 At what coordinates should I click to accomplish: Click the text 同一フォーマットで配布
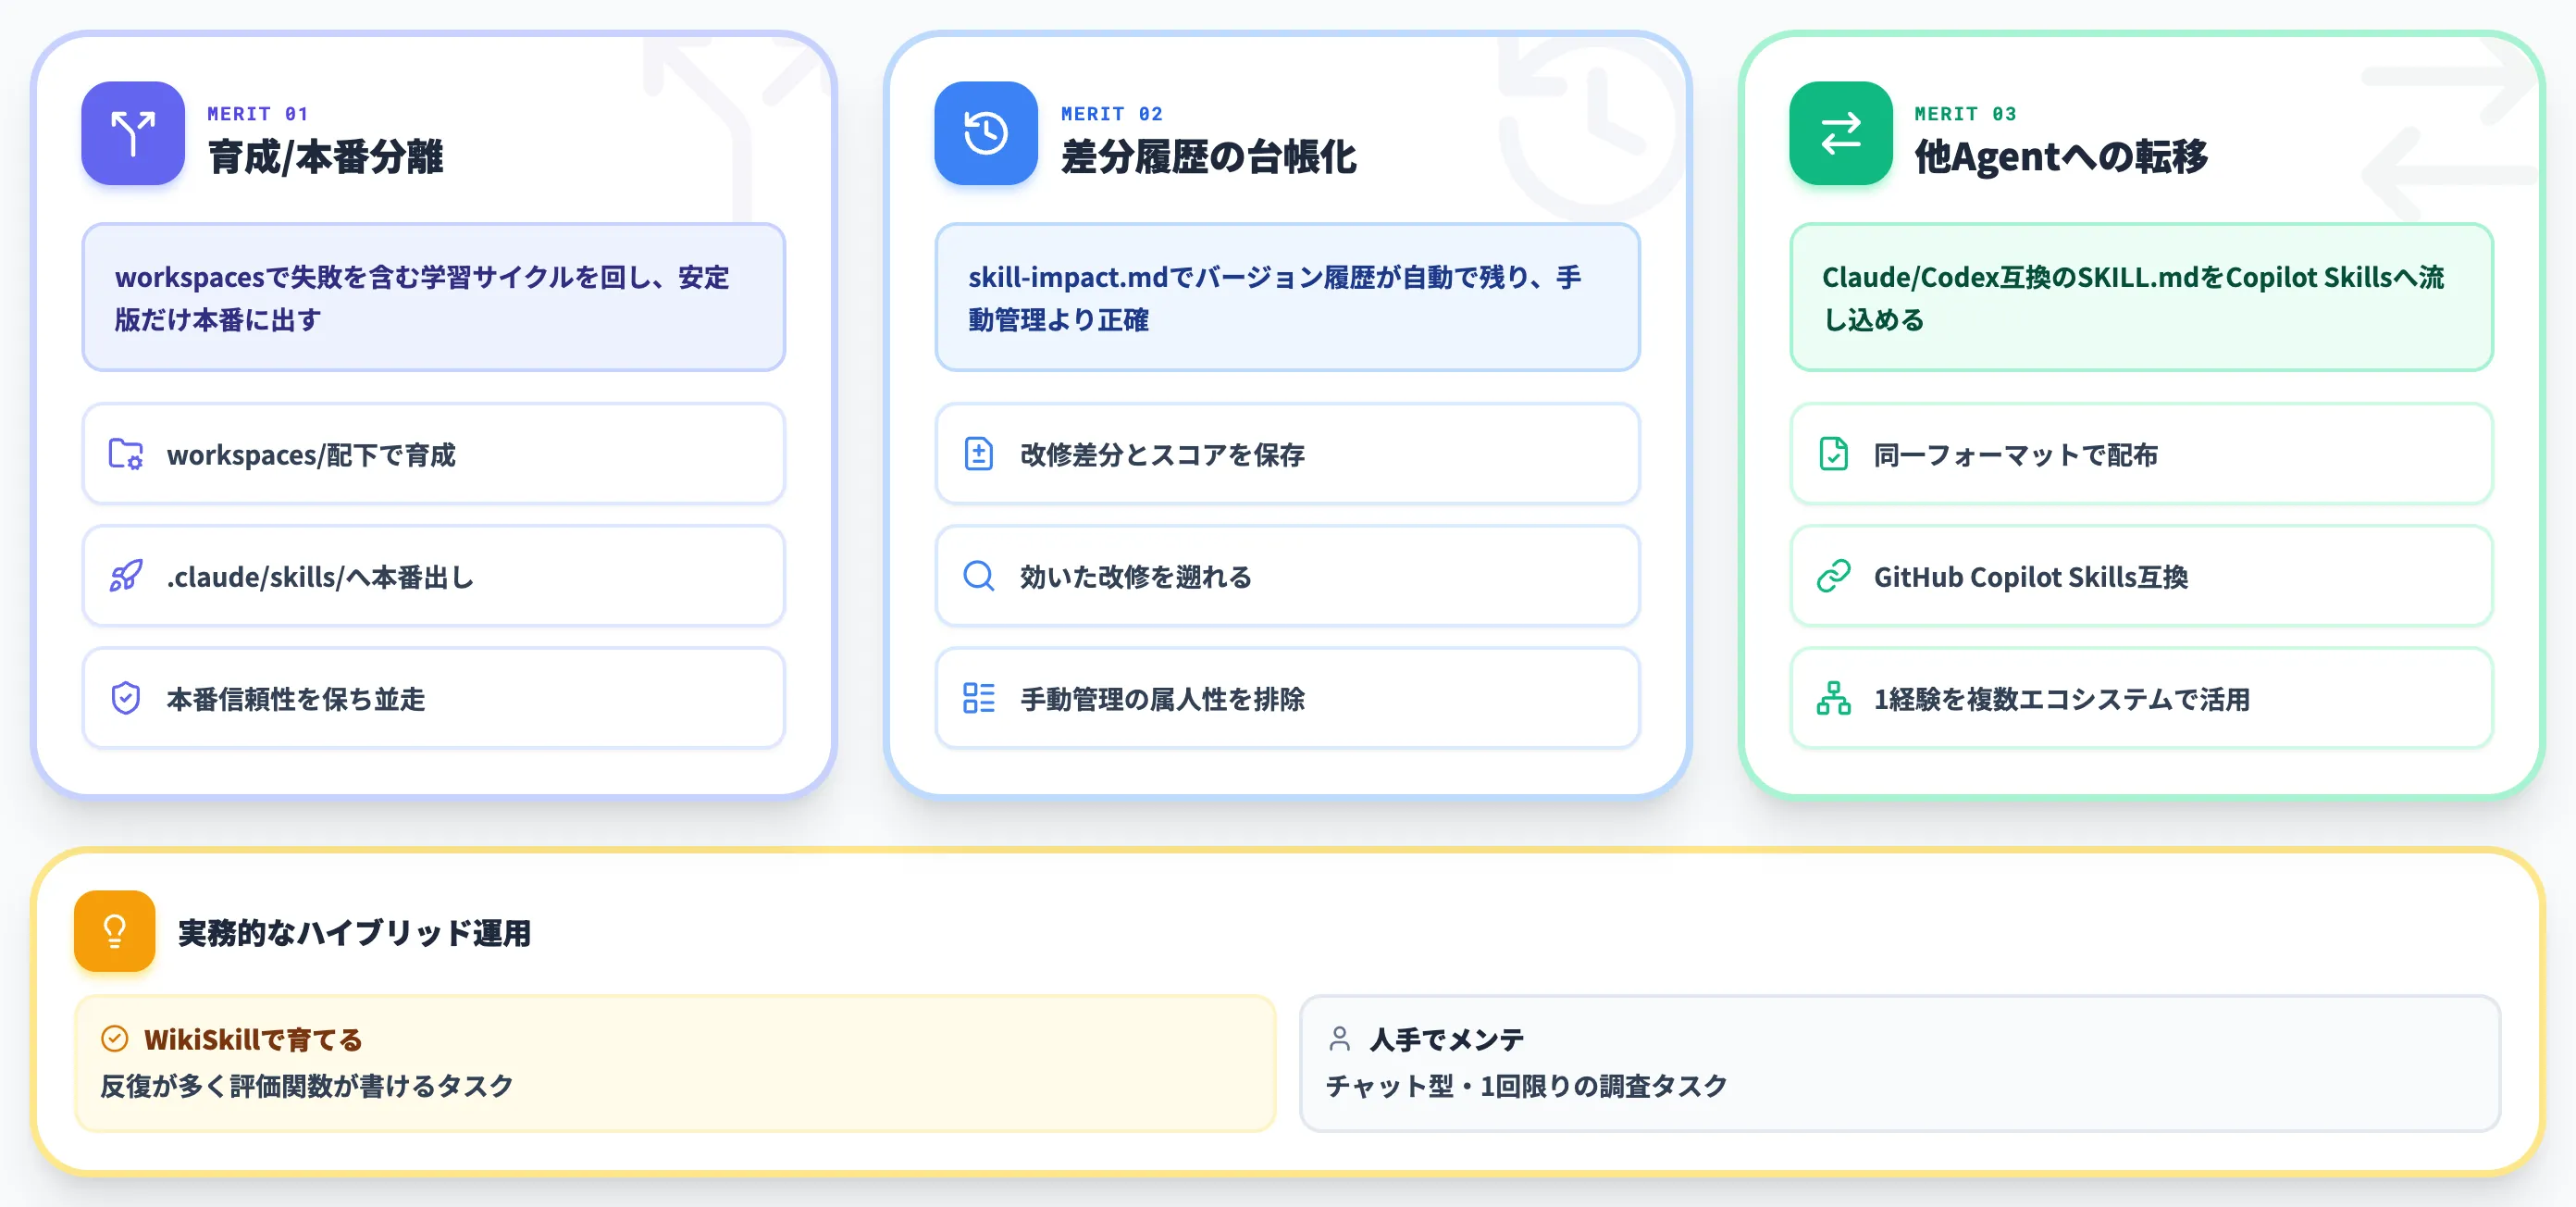(x=2016, y=455)
